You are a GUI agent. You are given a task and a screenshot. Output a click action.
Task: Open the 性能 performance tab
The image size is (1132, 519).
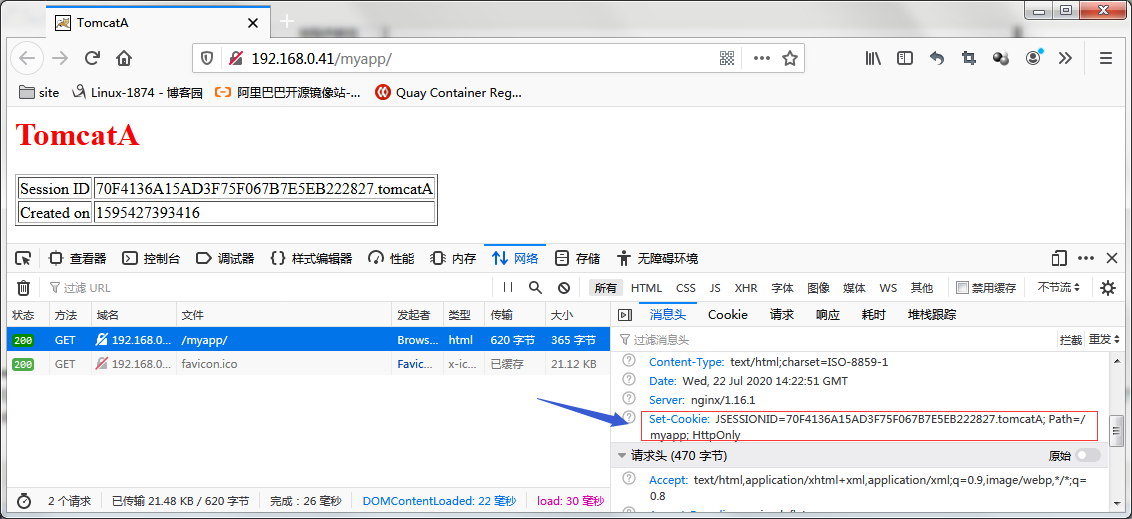click(x=391, y=258)
